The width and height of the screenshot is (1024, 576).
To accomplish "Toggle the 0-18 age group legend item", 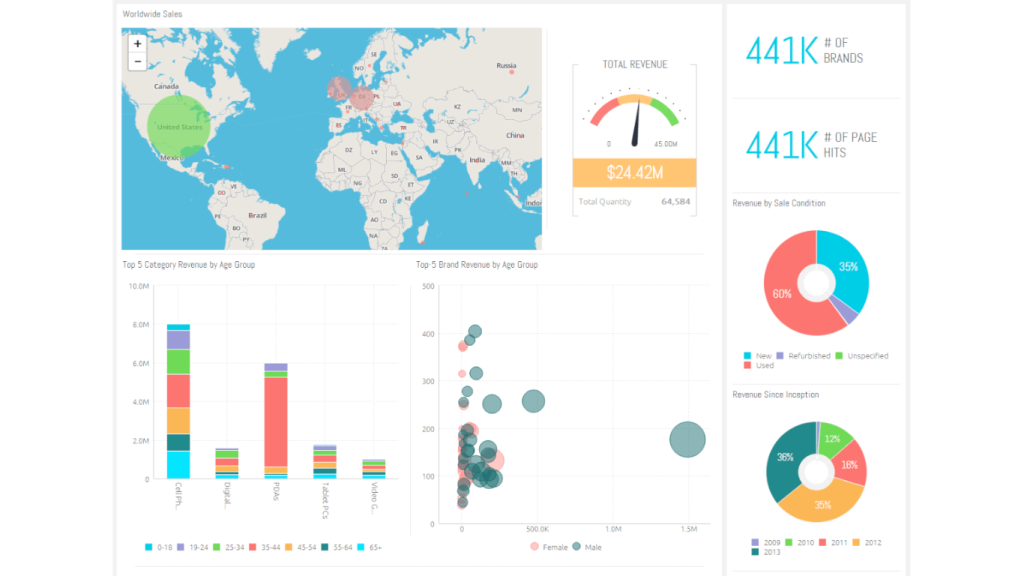I will click(x=160, y=547).
